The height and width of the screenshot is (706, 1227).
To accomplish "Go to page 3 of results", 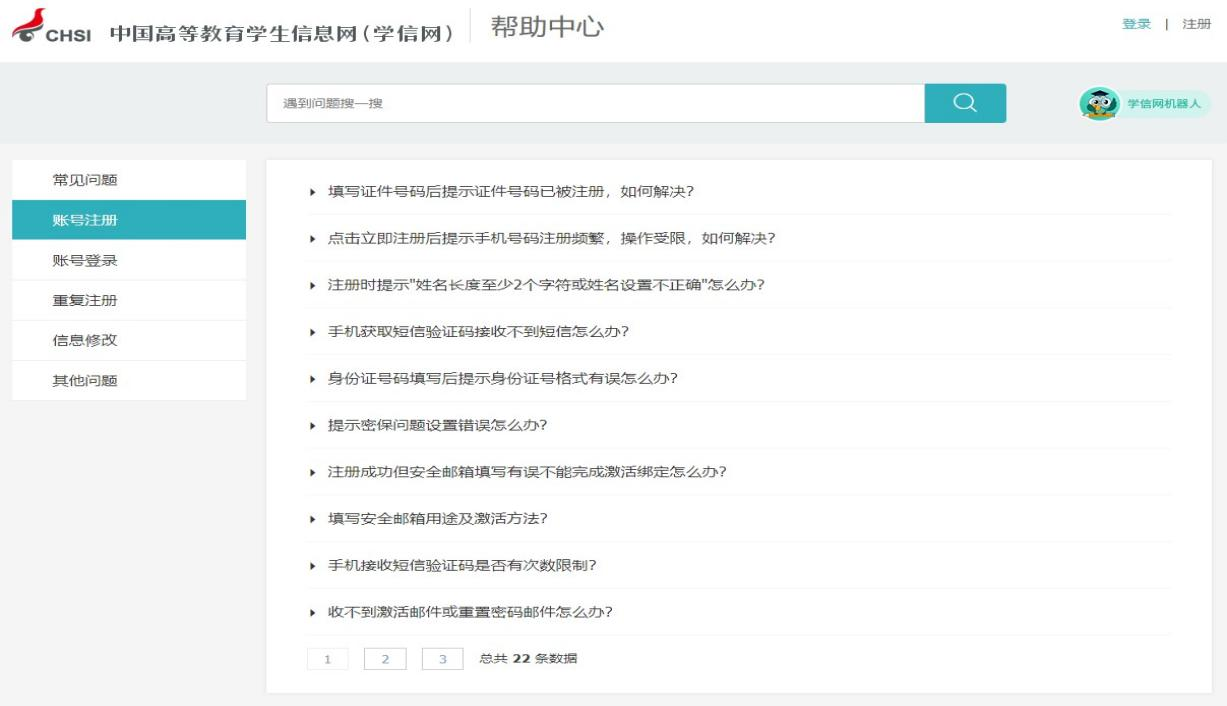I will pyautogui.click(x=443, y=659).
